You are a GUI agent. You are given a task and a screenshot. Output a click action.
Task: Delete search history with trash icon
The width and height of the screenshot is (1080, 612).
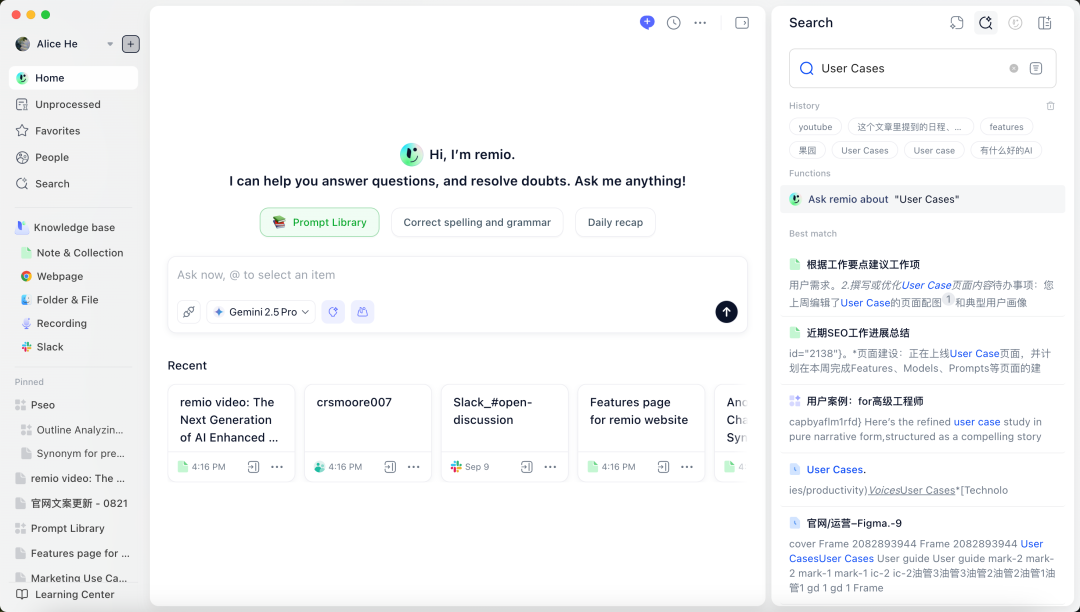1050,106
